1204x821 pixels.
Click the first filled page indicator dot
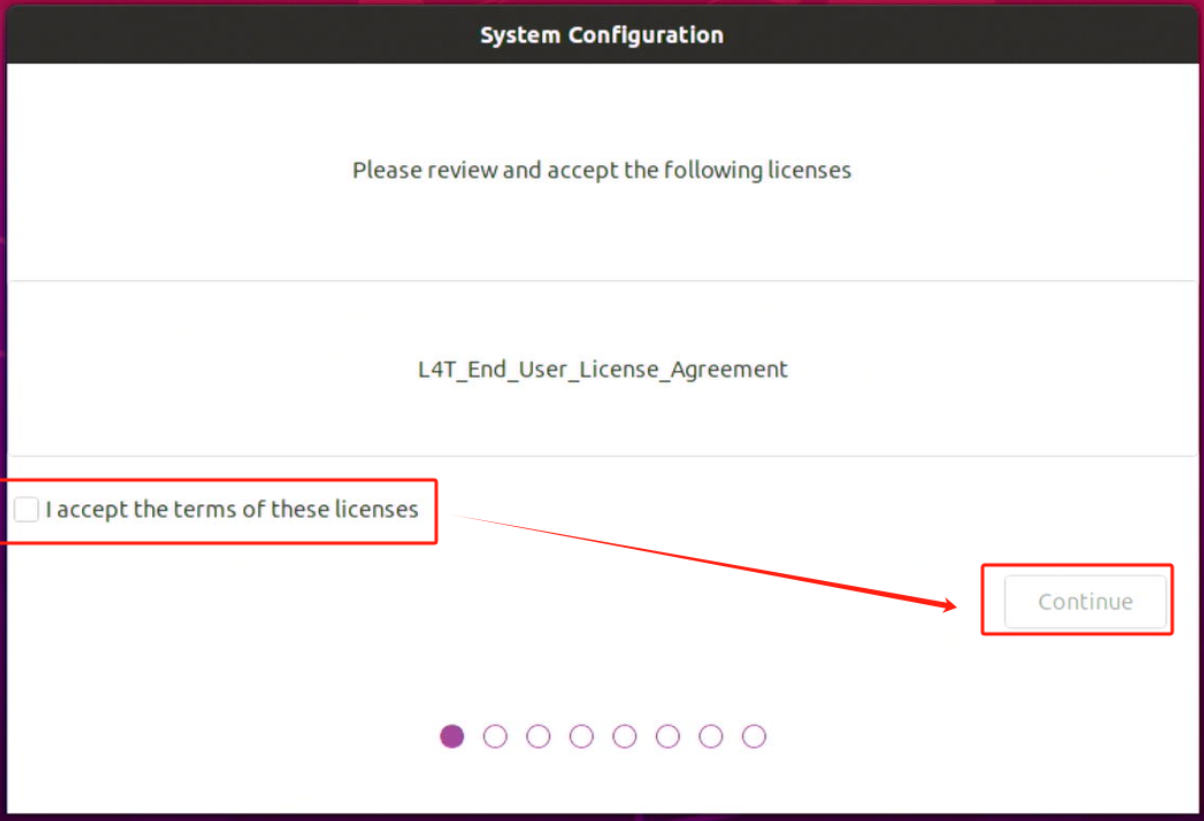[x=452, y=737]
